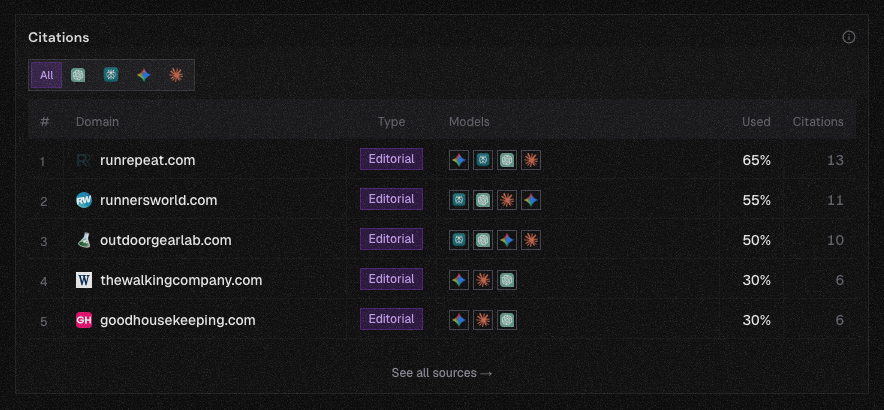Click the See all sources link

point(442,373)
